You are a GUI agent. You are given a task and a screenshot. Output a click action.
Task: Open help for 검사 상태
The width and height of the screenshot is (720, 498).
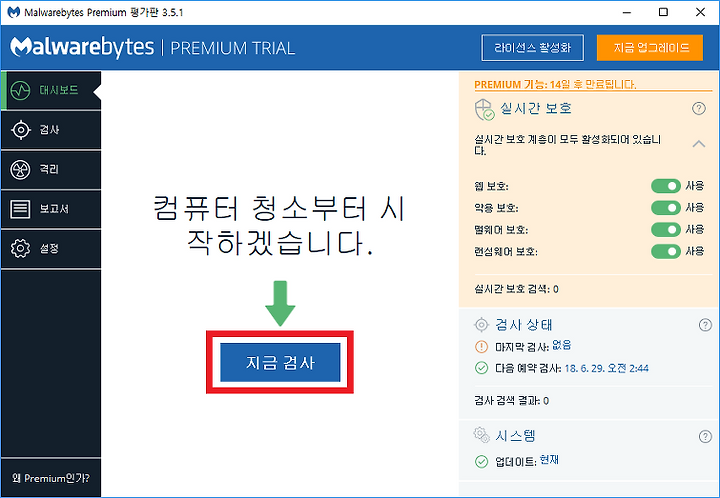click(705, 325)
